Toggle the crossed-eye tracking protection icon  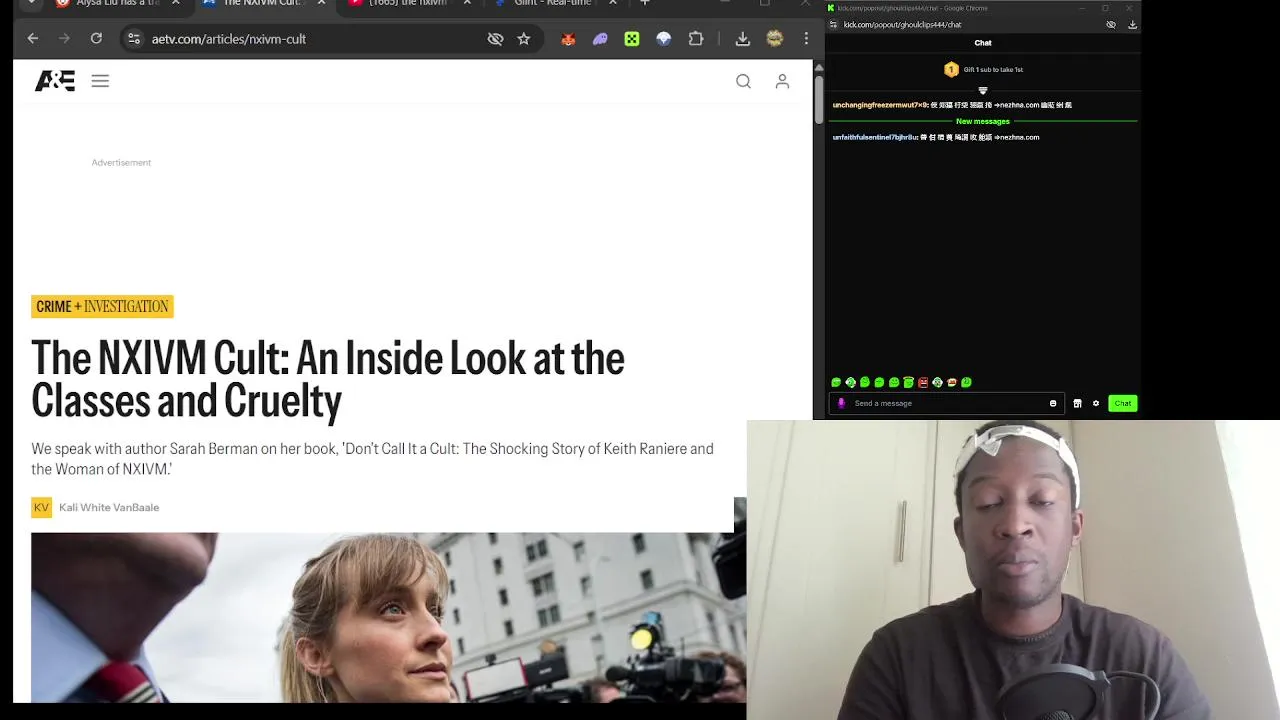(495, 39)
